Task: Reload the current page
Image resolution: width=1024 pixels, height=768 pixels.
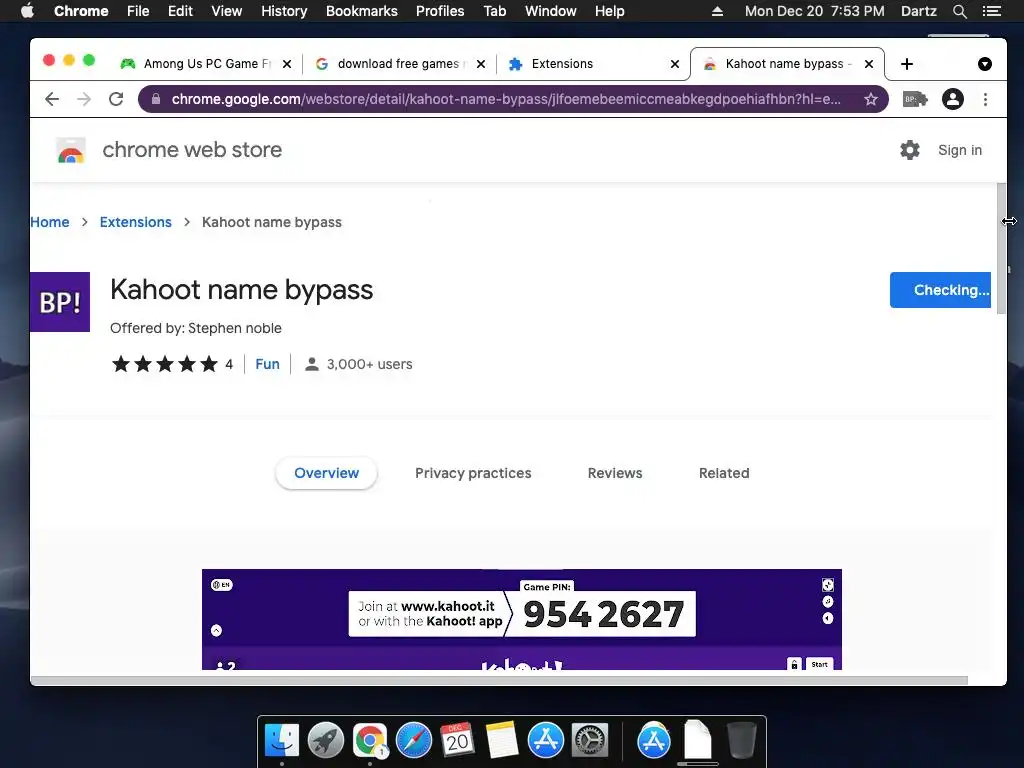Action: tap(116, 99)
